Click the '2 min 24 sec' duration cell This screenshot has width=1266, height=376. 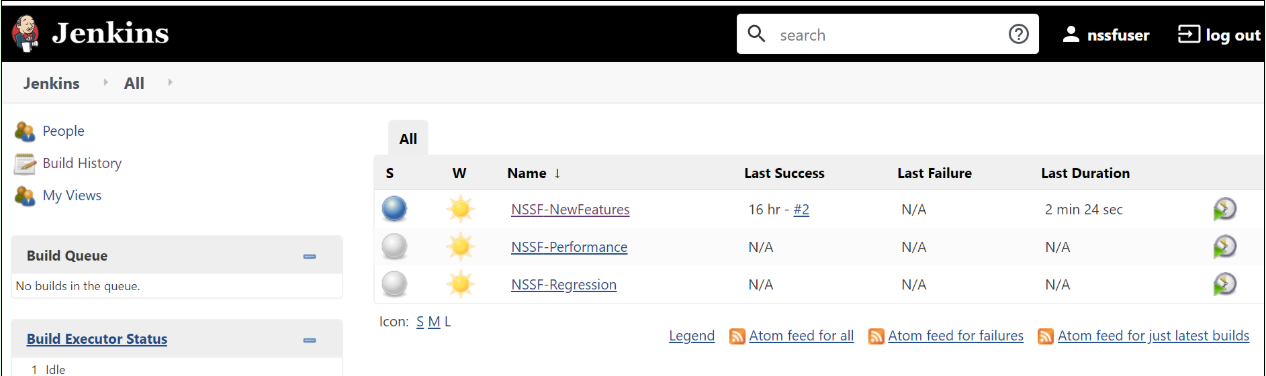pyautogui.click(x=1085, y=210)
